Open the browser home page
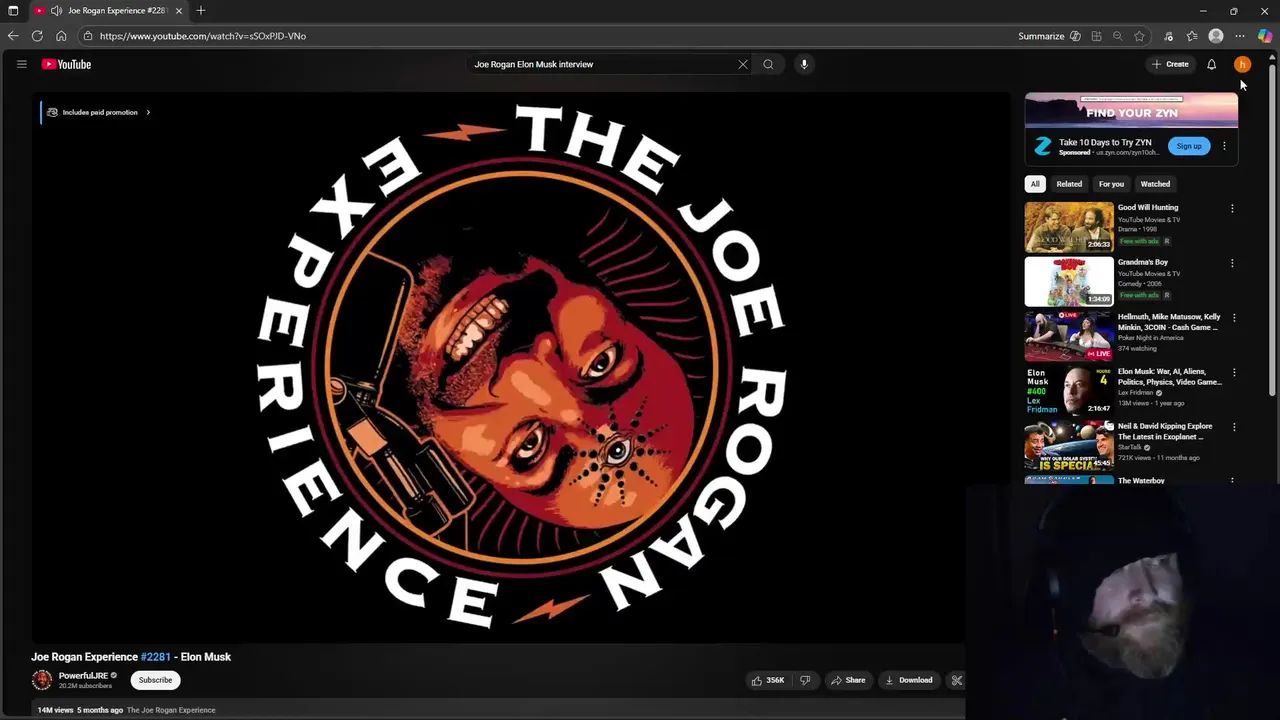Viewport: 1280px width, 720px height. [x=61, y=36]
